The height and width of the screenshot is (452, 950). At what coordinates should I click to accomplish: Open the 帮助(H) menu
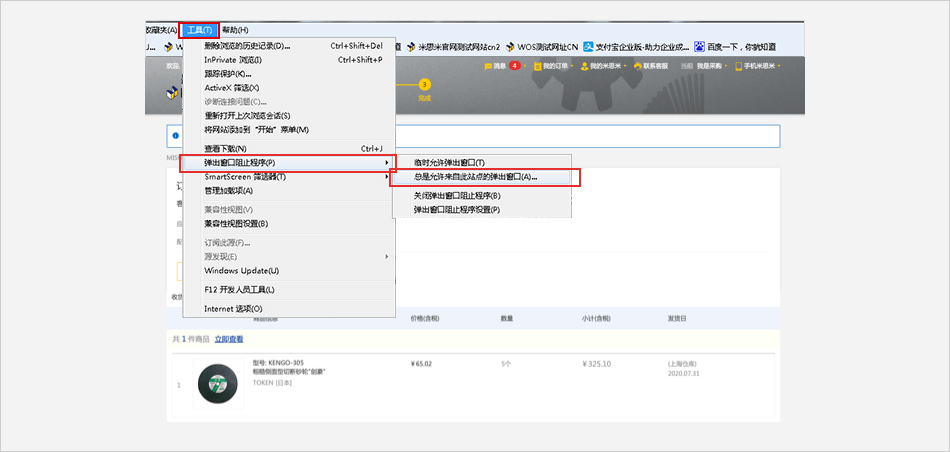point(236,30)
